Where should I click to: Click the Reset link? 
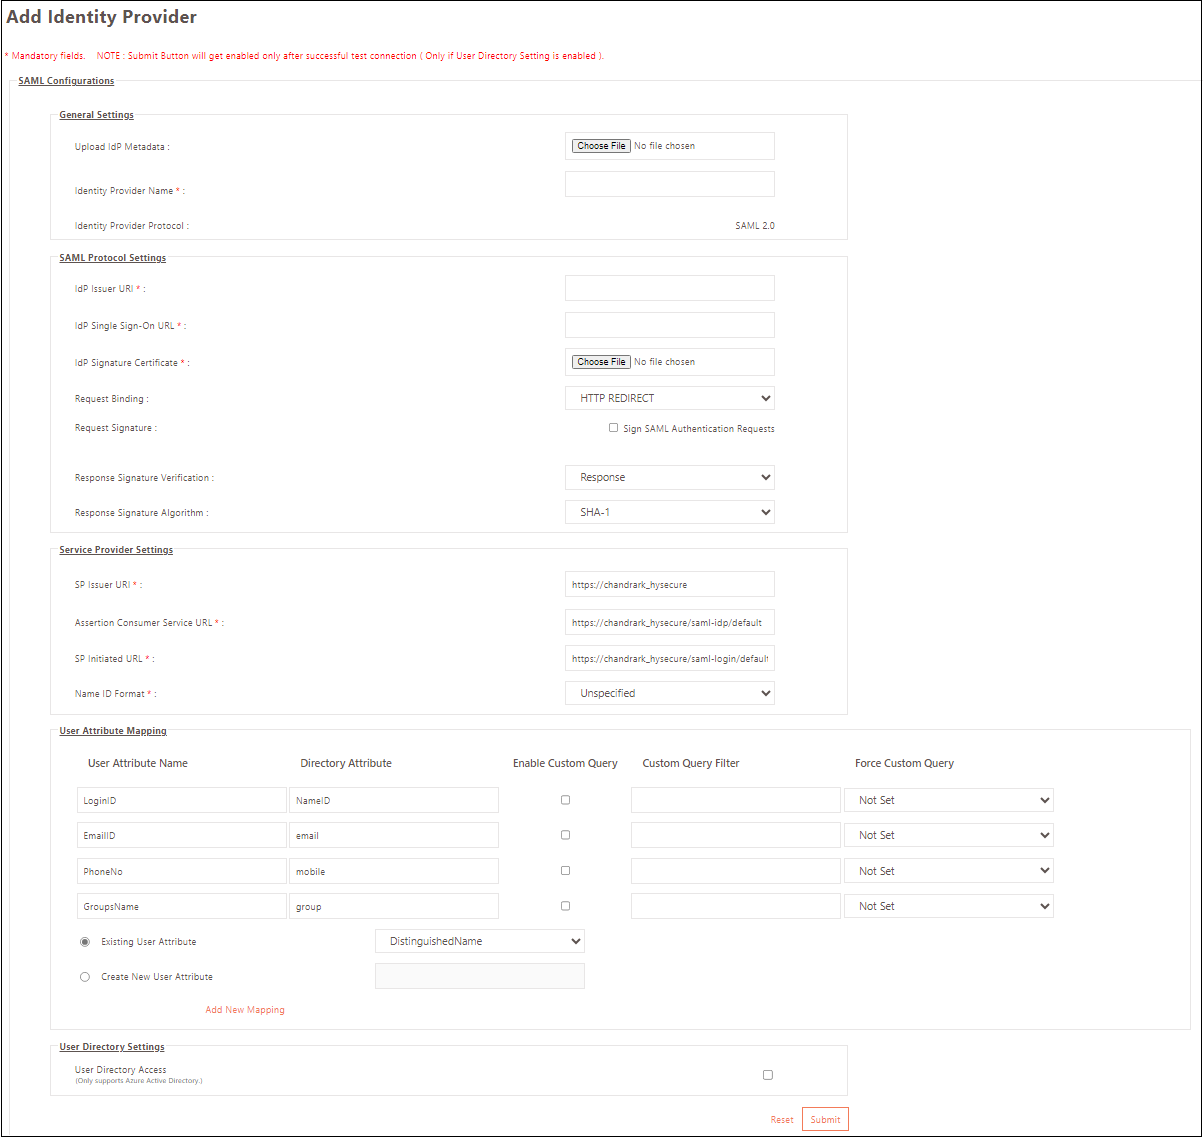pos(782,1120)
